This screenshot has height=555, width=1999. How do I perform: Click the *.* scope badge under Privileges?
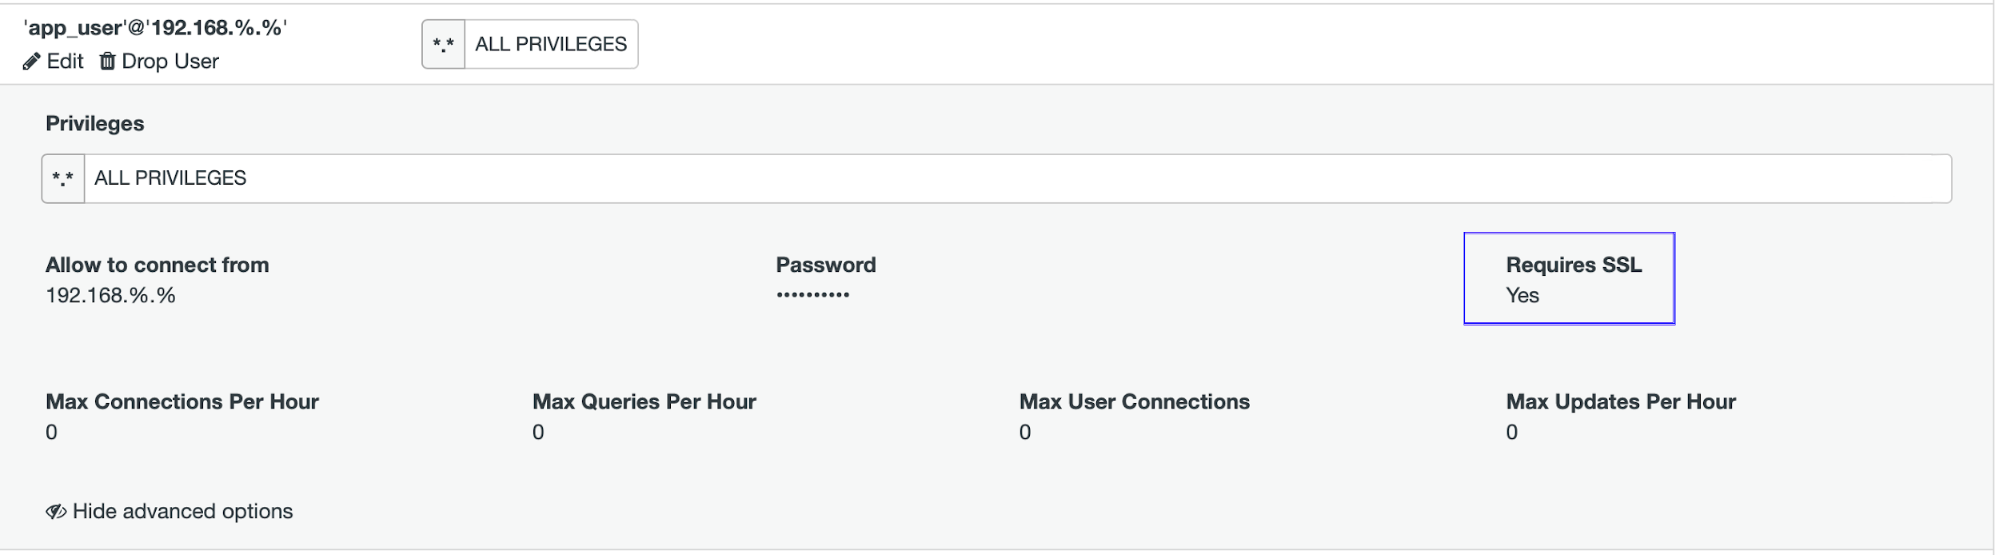[x=63, y=179]
